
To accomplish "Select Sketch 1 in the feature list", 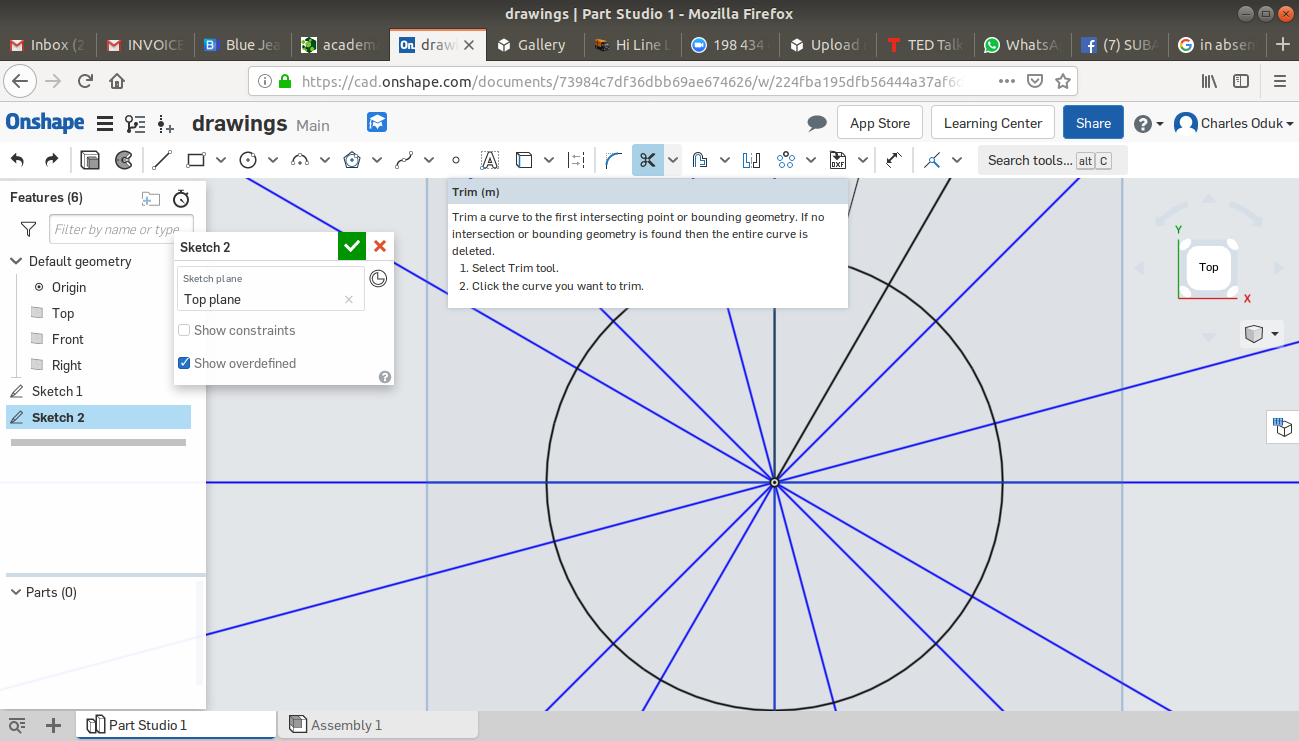I will 57,391.
